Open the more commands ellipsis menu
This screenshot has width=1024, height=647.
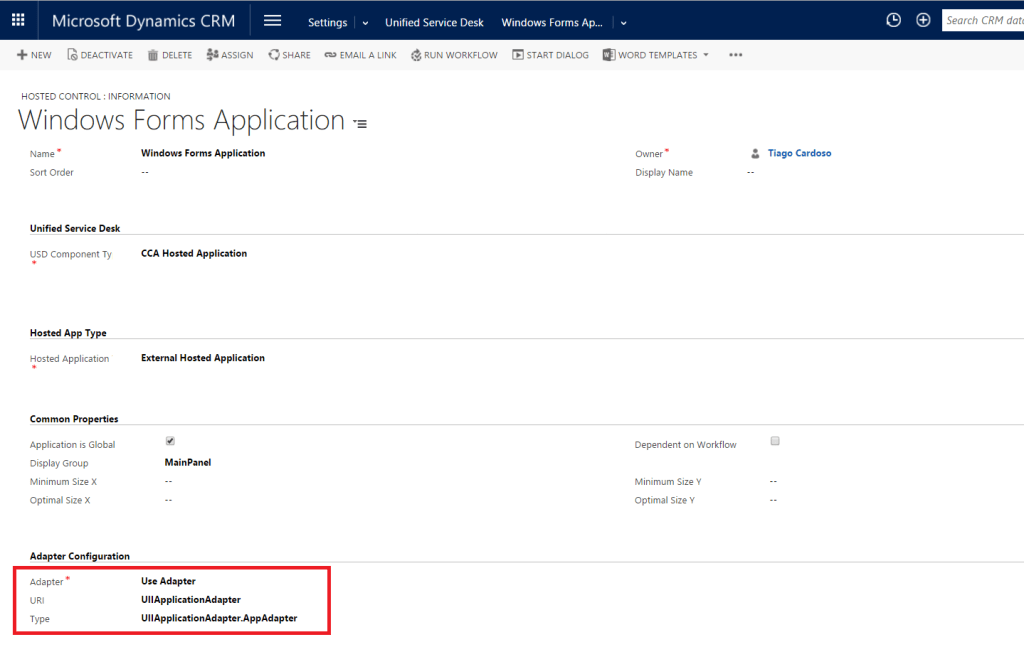[x=736, y=55]
